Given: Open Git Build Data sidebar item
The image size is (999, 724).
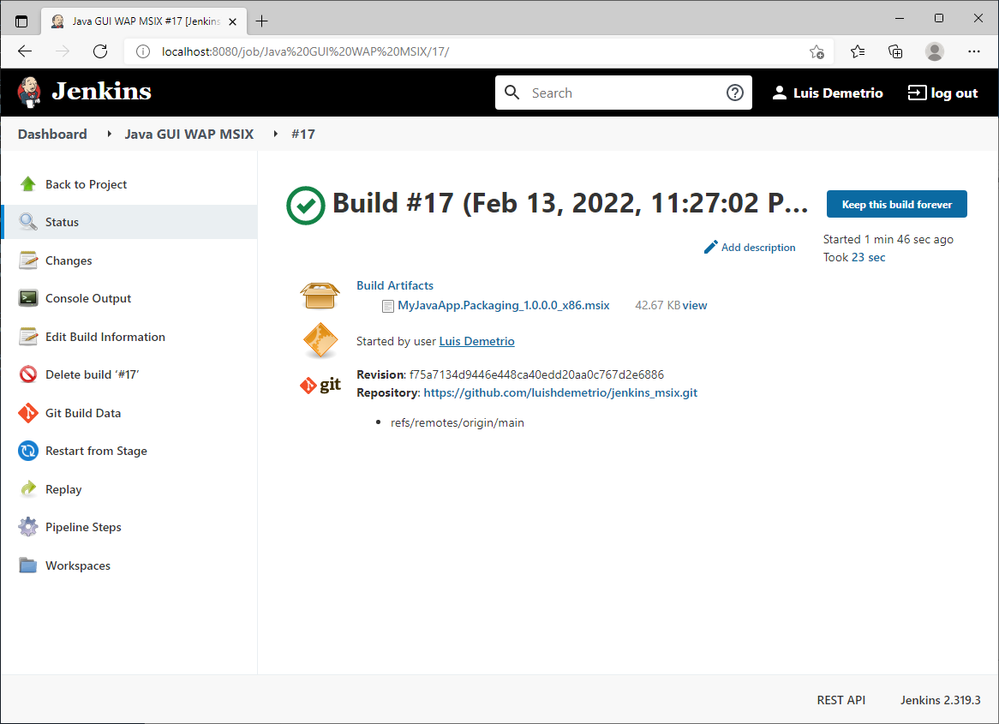Looking at the screenshot, I should 129,413.
